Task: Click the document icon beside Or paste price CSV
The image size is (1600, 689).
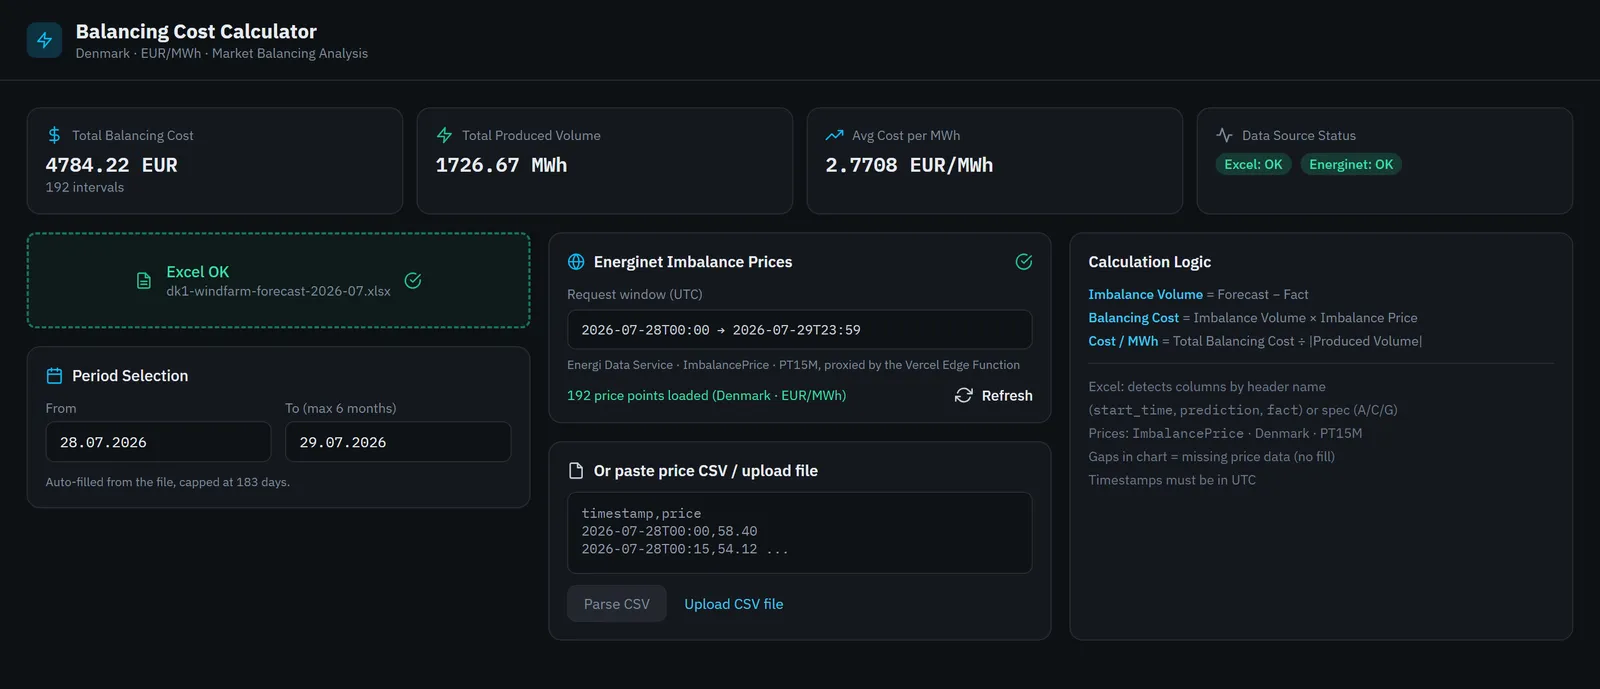Action: coord(576,471)
